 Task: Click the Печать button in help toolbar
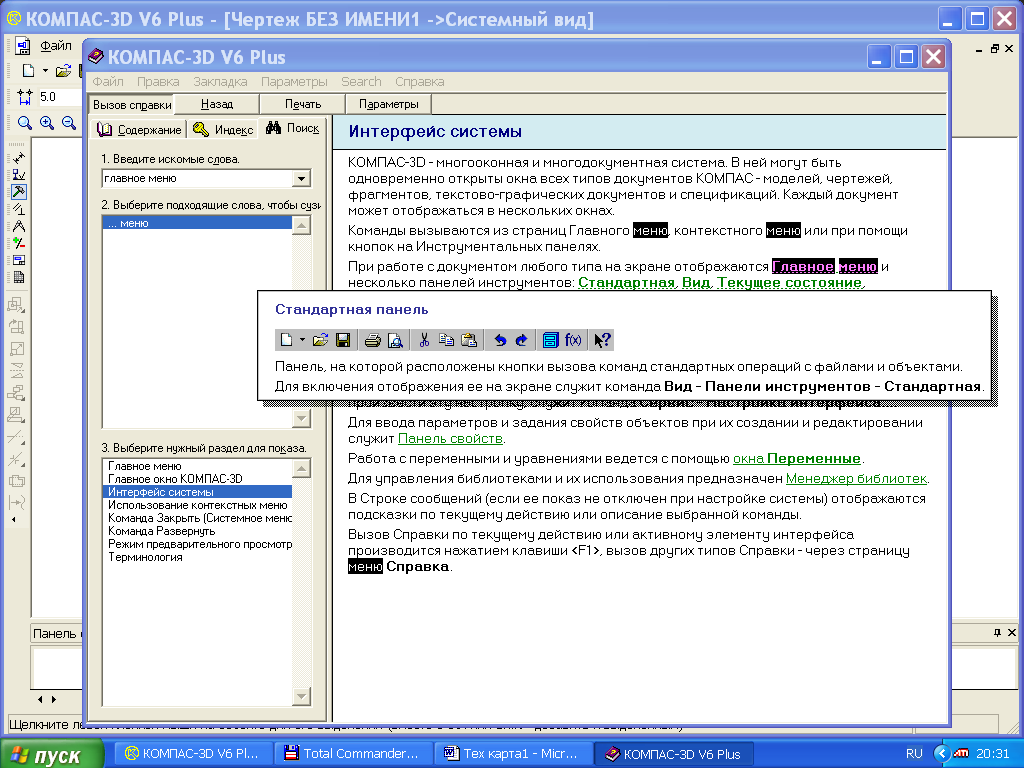303,104
